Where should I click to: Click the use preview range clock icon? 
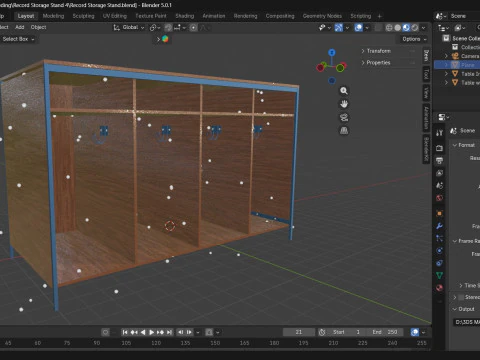point(322,332)
